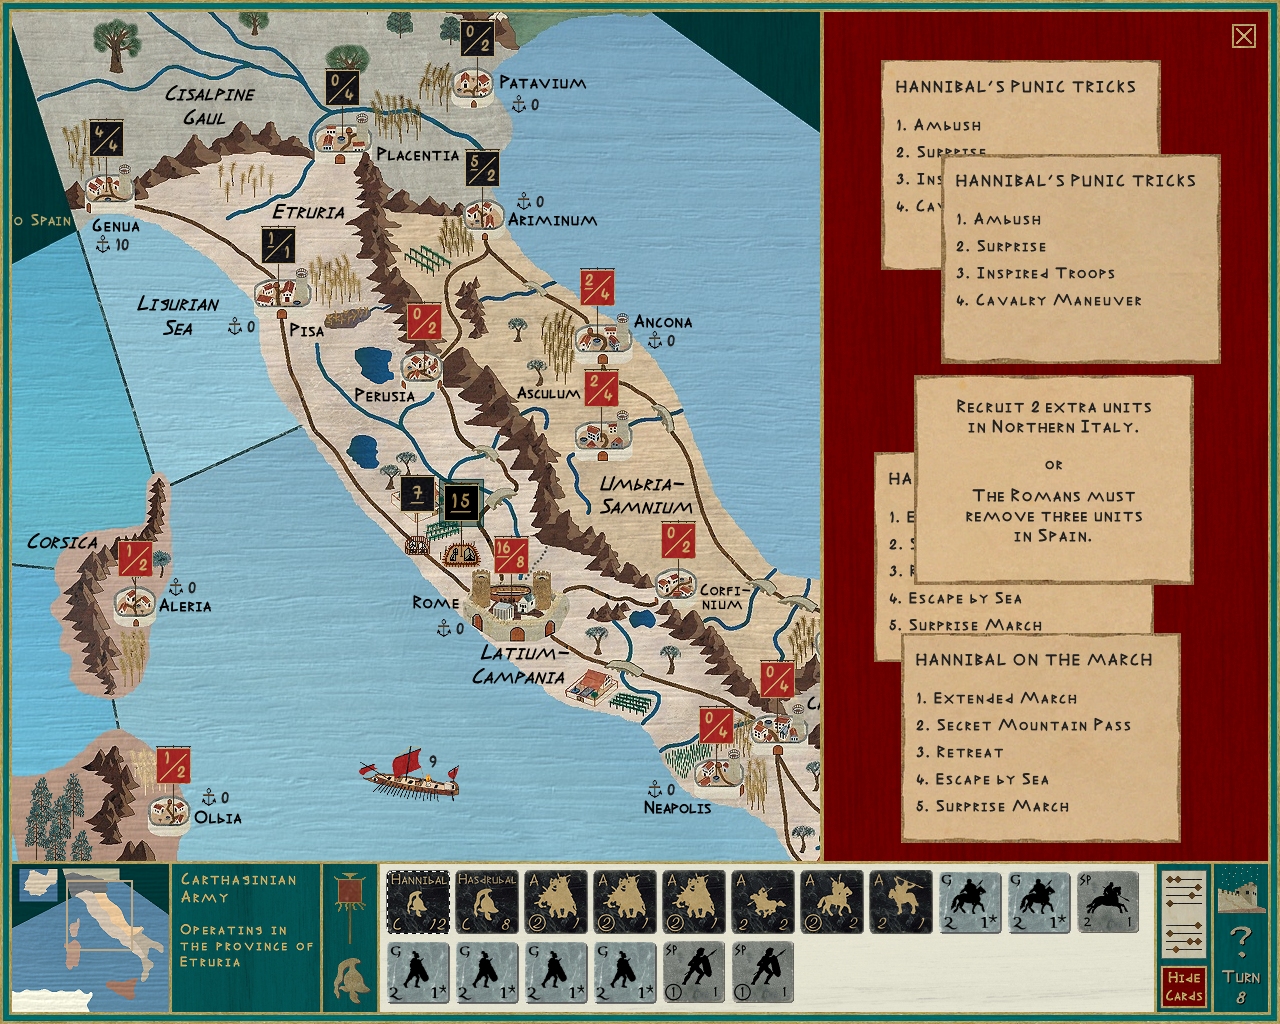Image resolution: width=1280 pixels, height=1024 pixels.
Task: Click the Corsica region label
Action: click(x=62, y=542)
